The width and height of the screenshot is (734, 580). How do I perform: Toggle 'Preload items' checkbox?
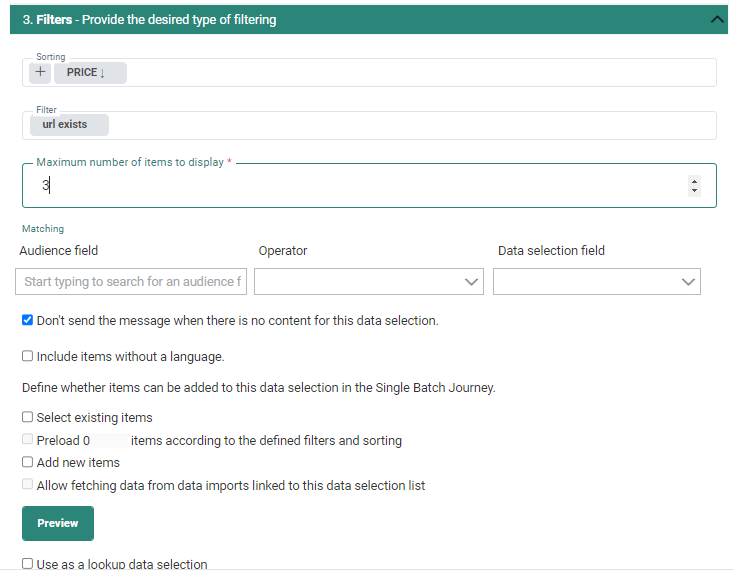pyautogui.click(x=28, y=440)
